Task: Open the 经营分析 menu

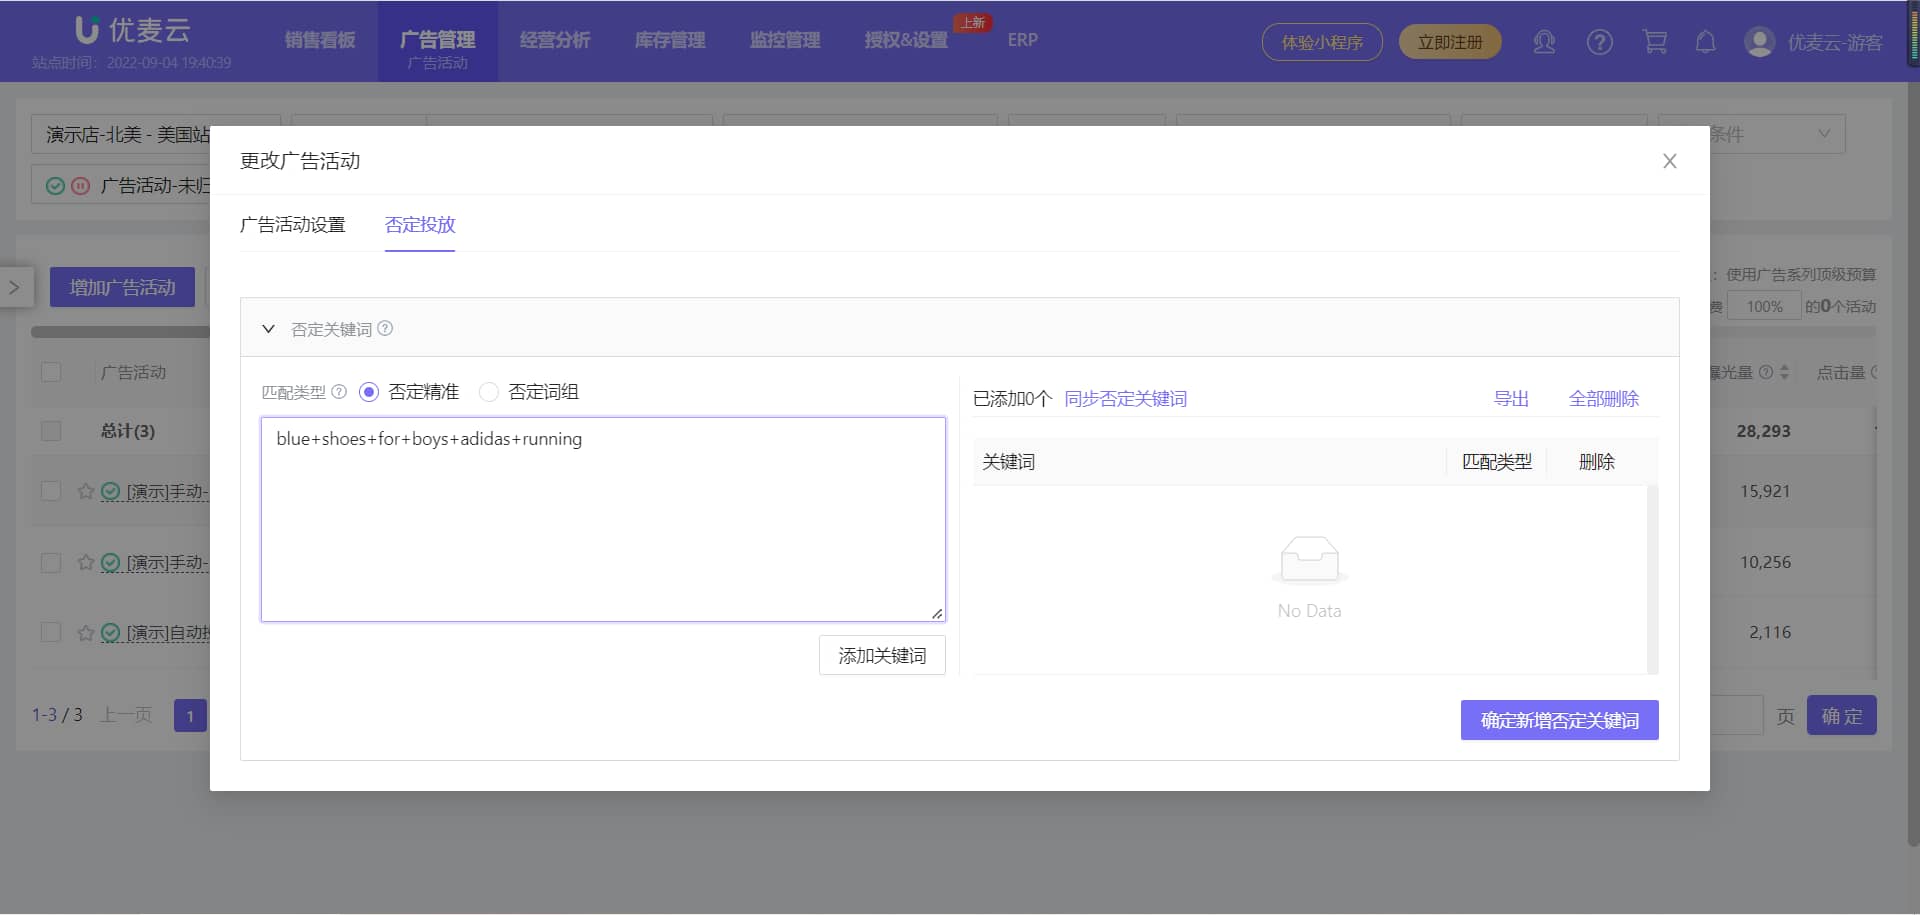Action: pyautogui.click(x=554, y=40)
